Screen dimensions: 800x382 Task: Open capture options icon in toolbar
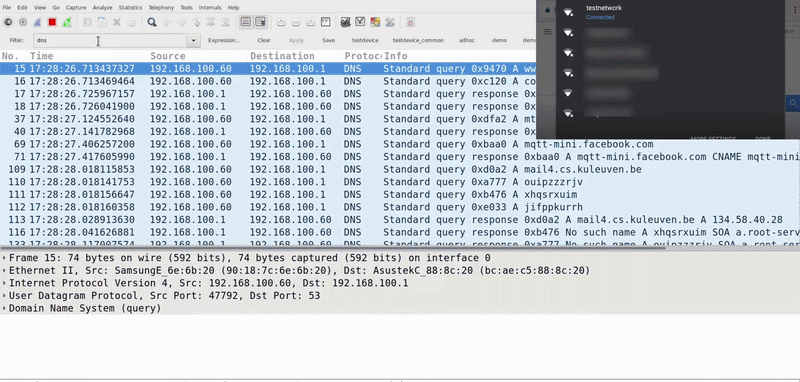click(x=23, y=22)
